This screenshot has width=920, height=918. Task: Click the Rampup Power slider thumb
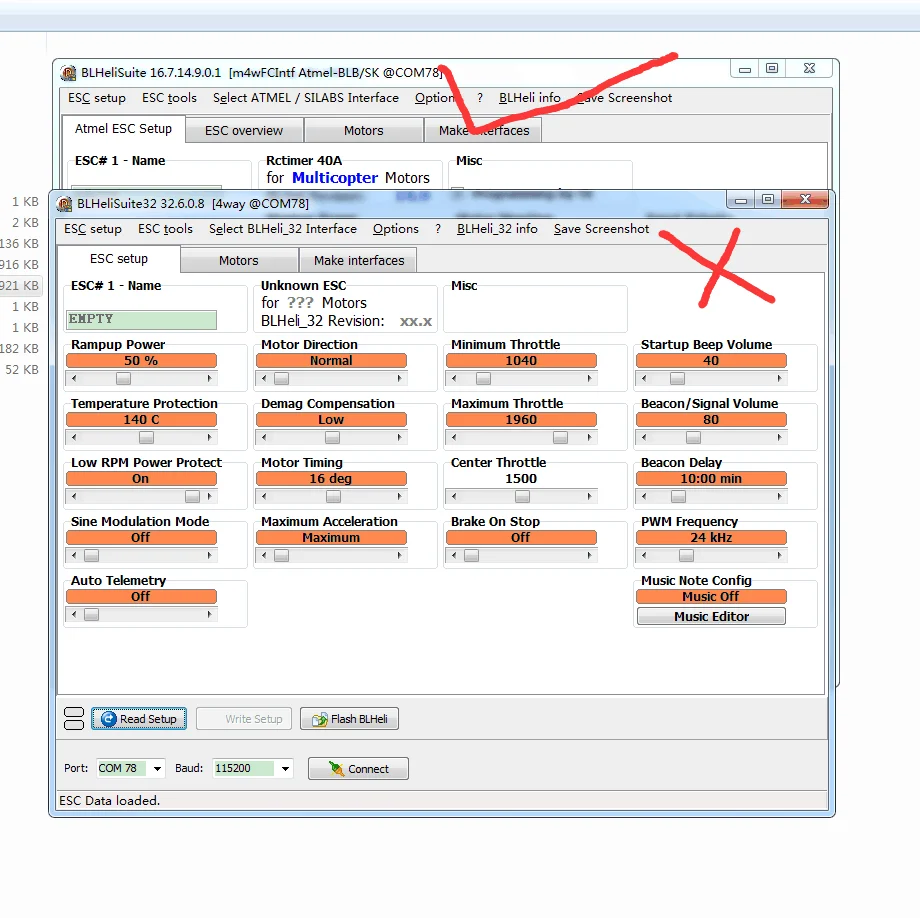[123, 379]
